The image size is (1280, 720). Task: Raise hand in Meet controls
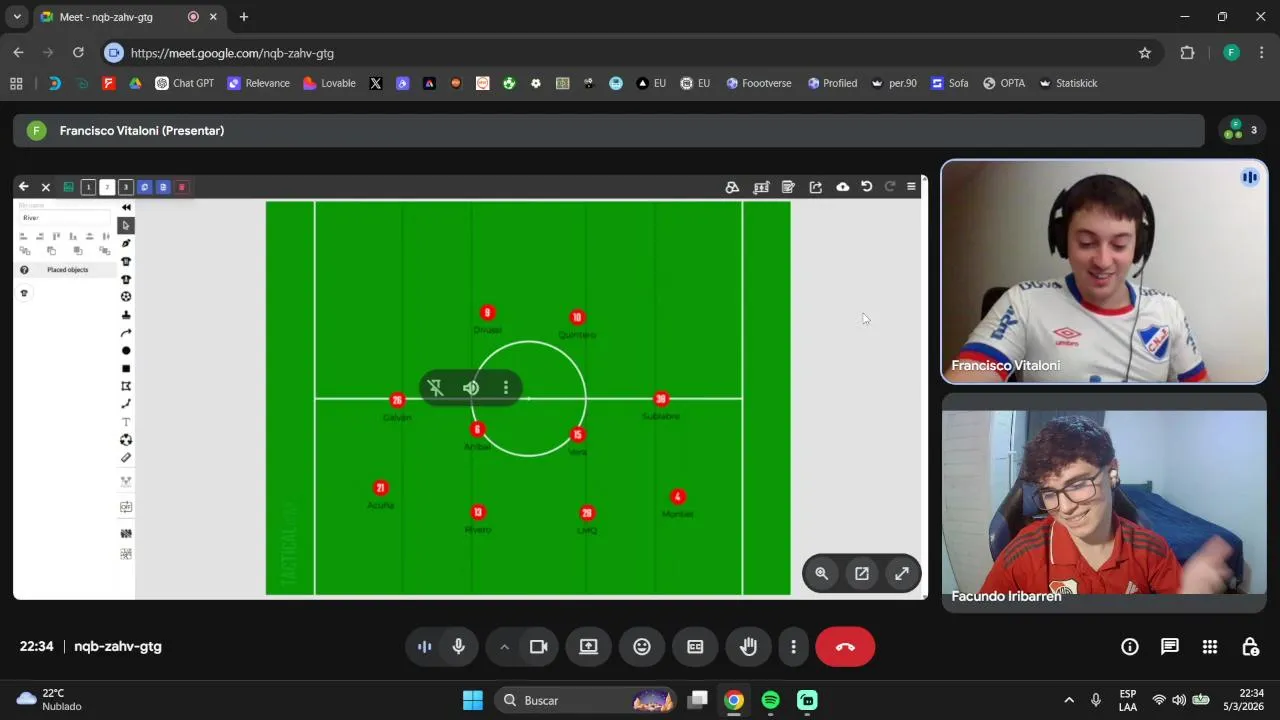click(x=748, y=647)
